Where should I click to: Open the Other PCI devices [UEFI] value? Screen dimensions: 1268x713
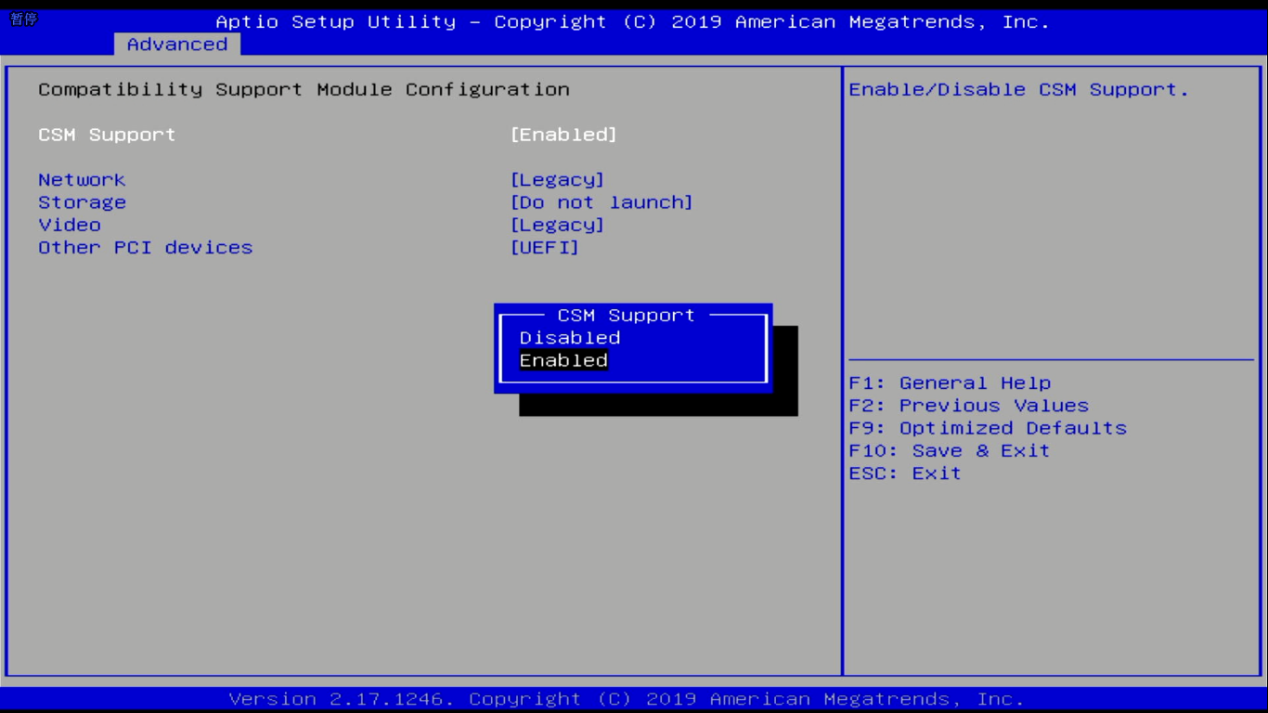544,248
